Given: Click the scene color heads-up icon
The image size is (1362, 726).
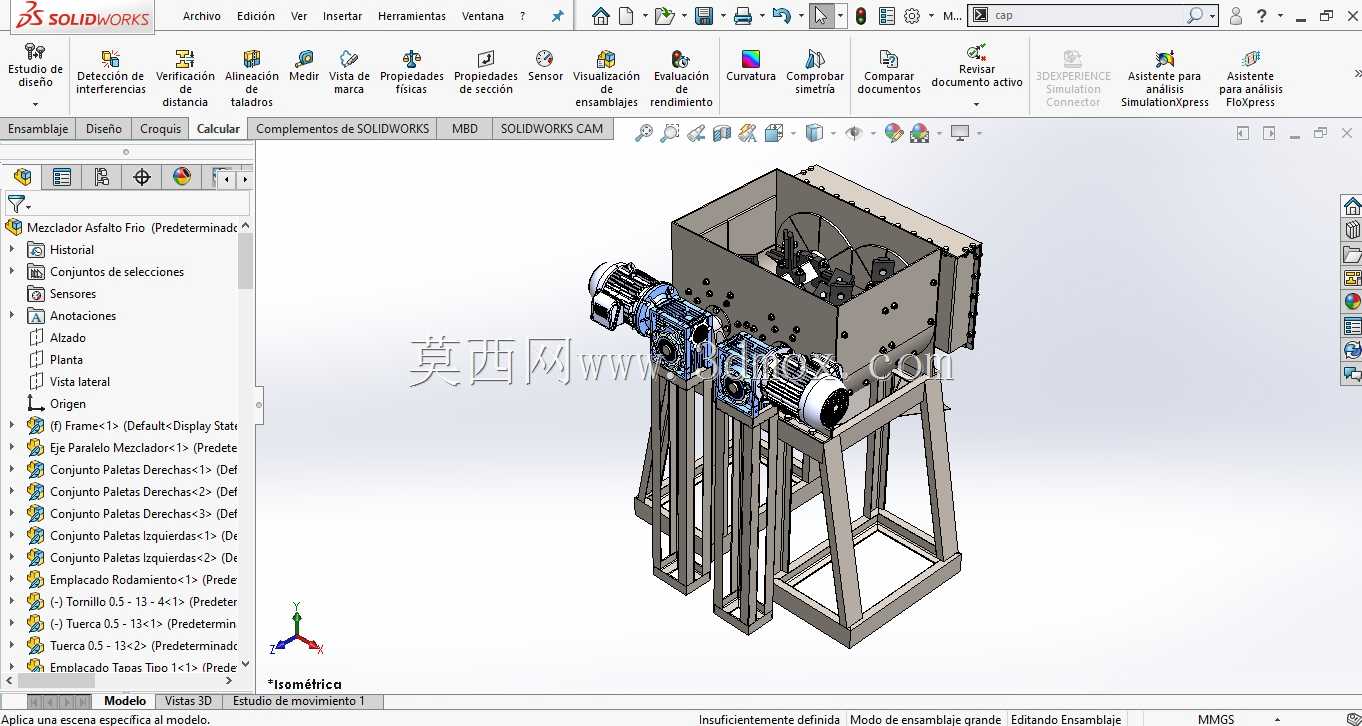Looking at the screenshot, I should click(920, 133).
